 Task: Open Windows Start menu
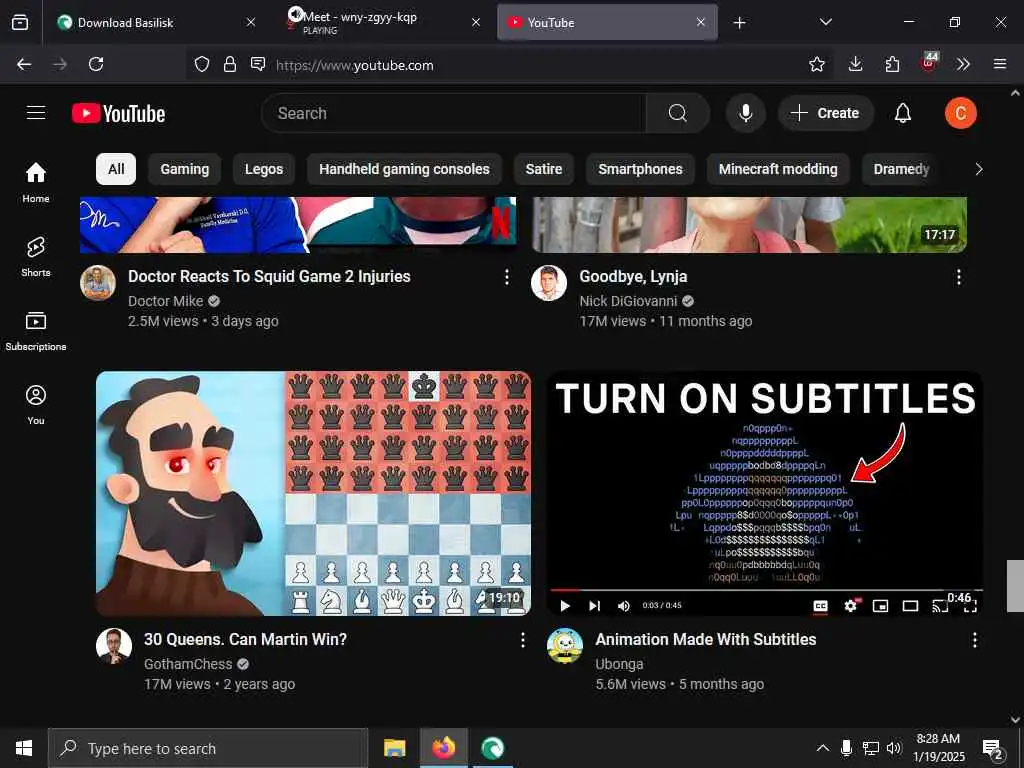24,748
